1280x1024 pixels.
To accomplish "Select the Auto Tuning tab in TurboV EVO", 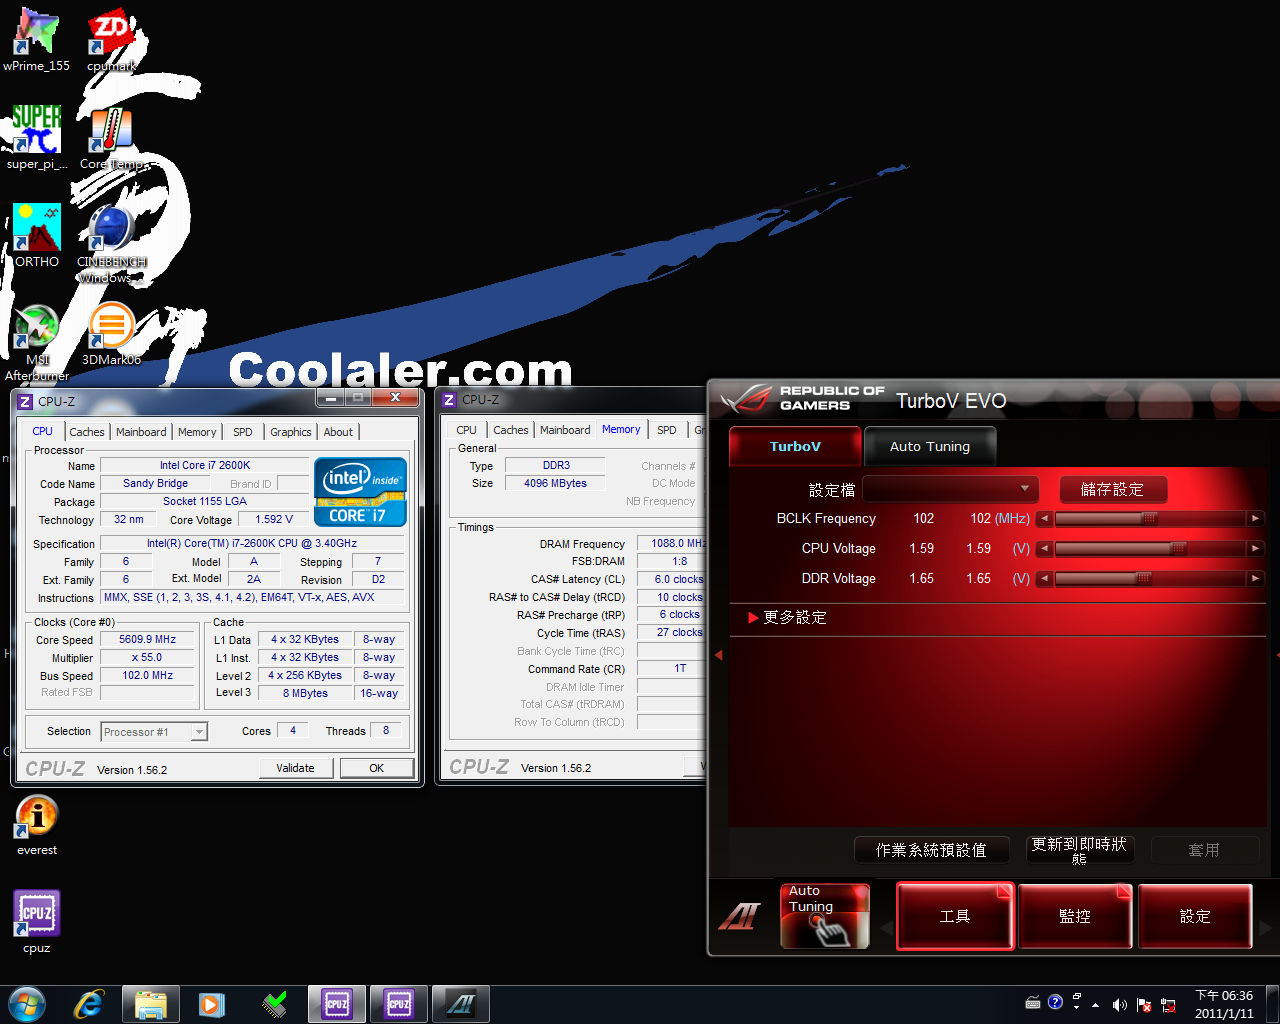I will (x=930, y=446).
